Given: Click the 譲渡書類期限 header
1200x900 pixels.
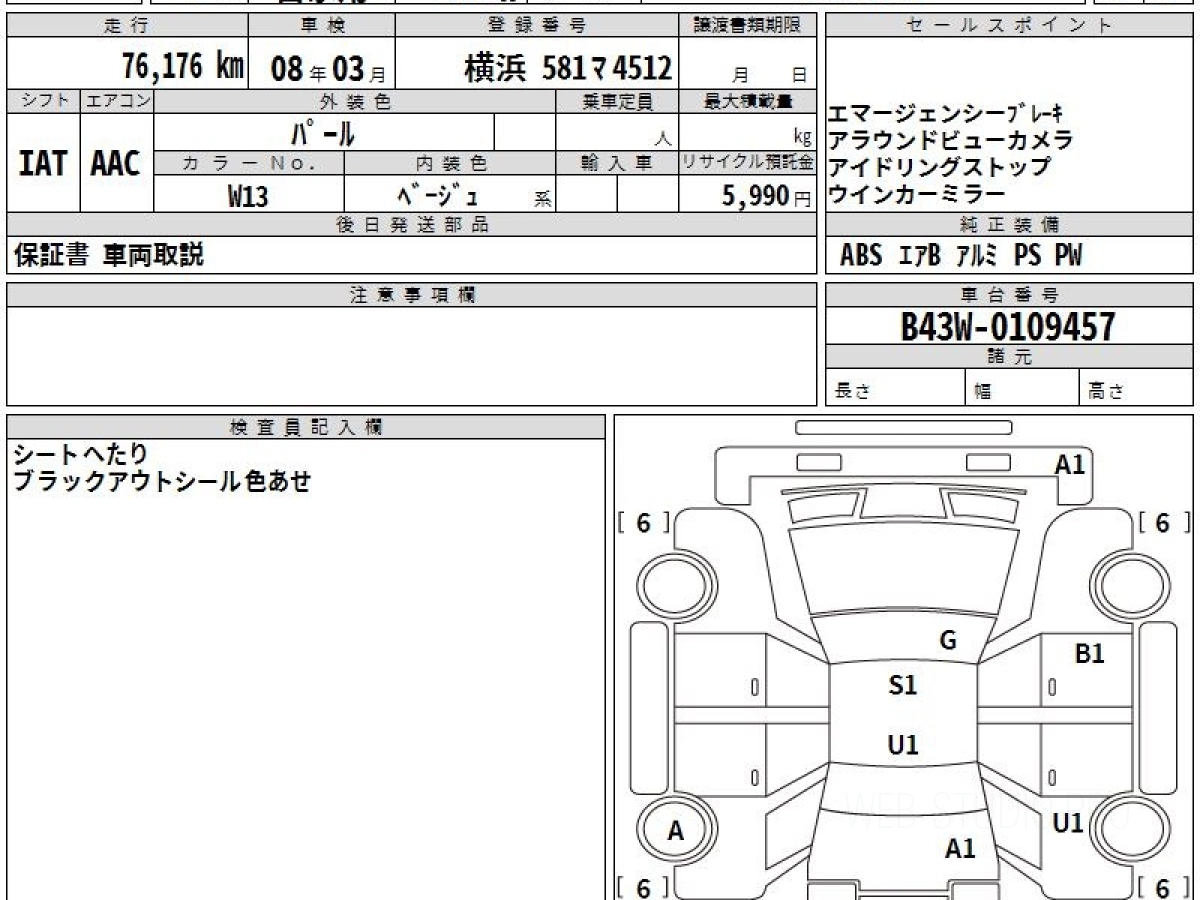Looking at the screenshot, I should coord(748,26).
